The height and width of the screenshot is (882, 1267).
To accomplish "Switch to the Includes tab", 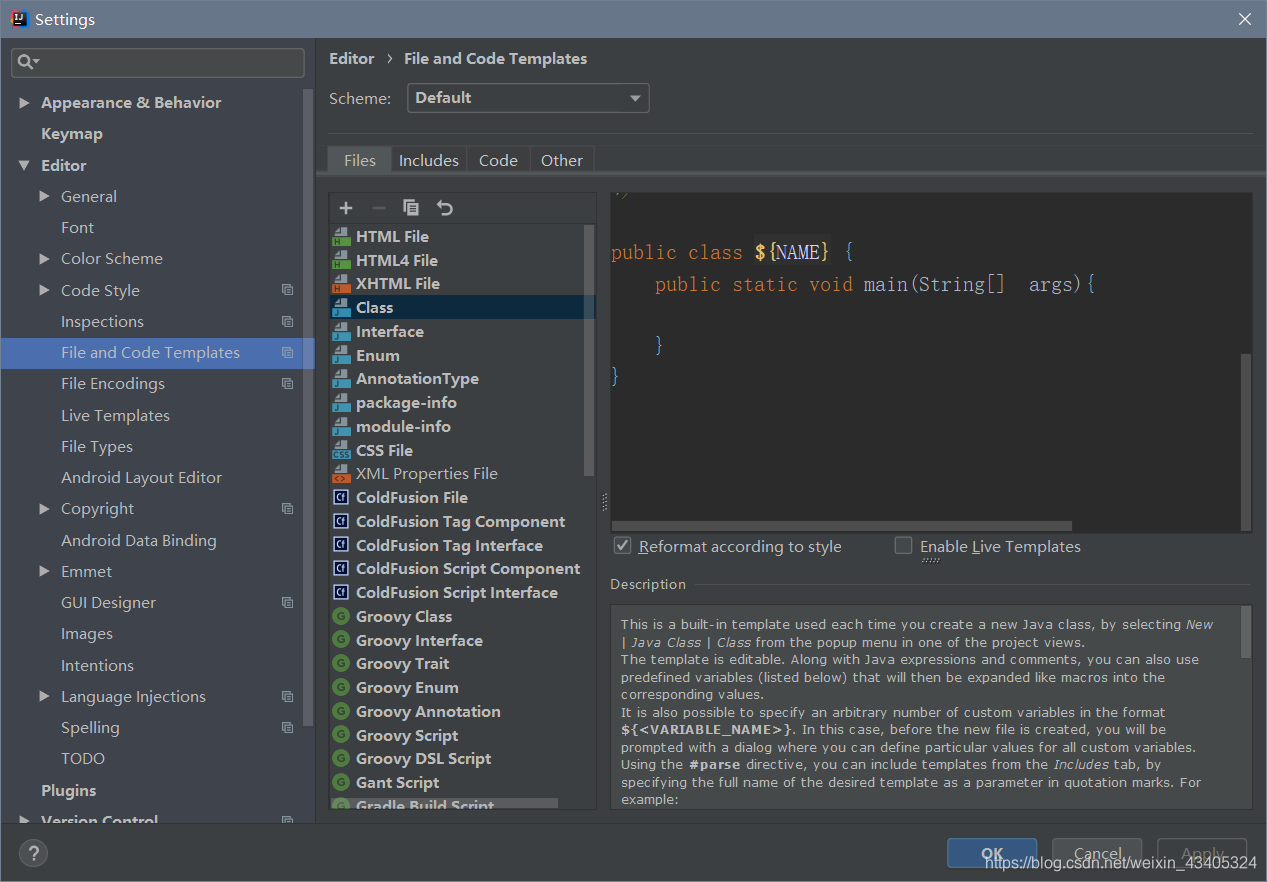I will point(429,160).
